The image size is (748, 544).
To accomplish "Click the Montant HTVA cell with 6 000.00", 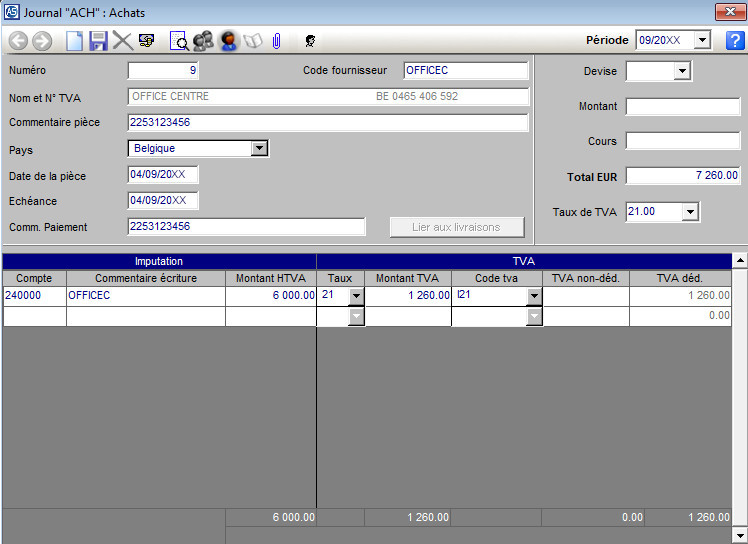I will (270, 296).
